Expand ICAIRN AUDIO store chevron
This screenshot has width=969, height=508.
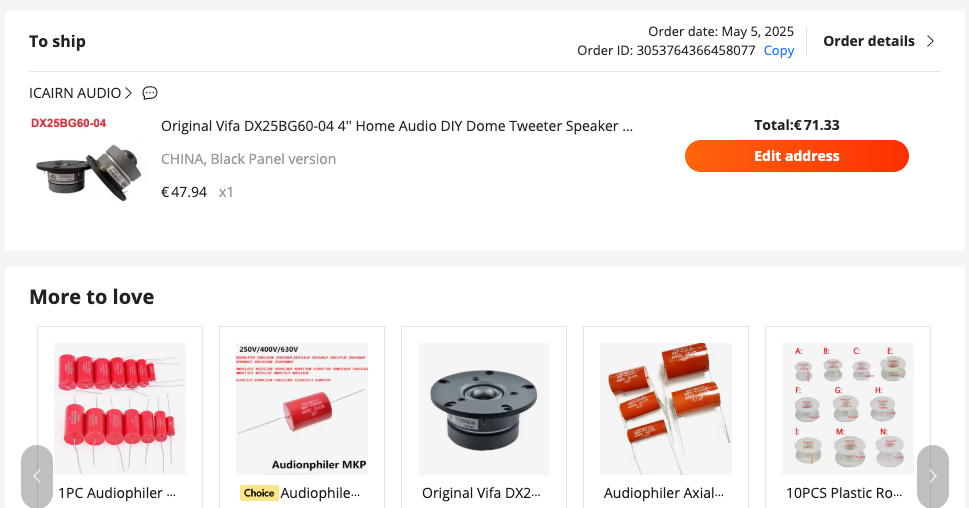[x=128, y=93]
